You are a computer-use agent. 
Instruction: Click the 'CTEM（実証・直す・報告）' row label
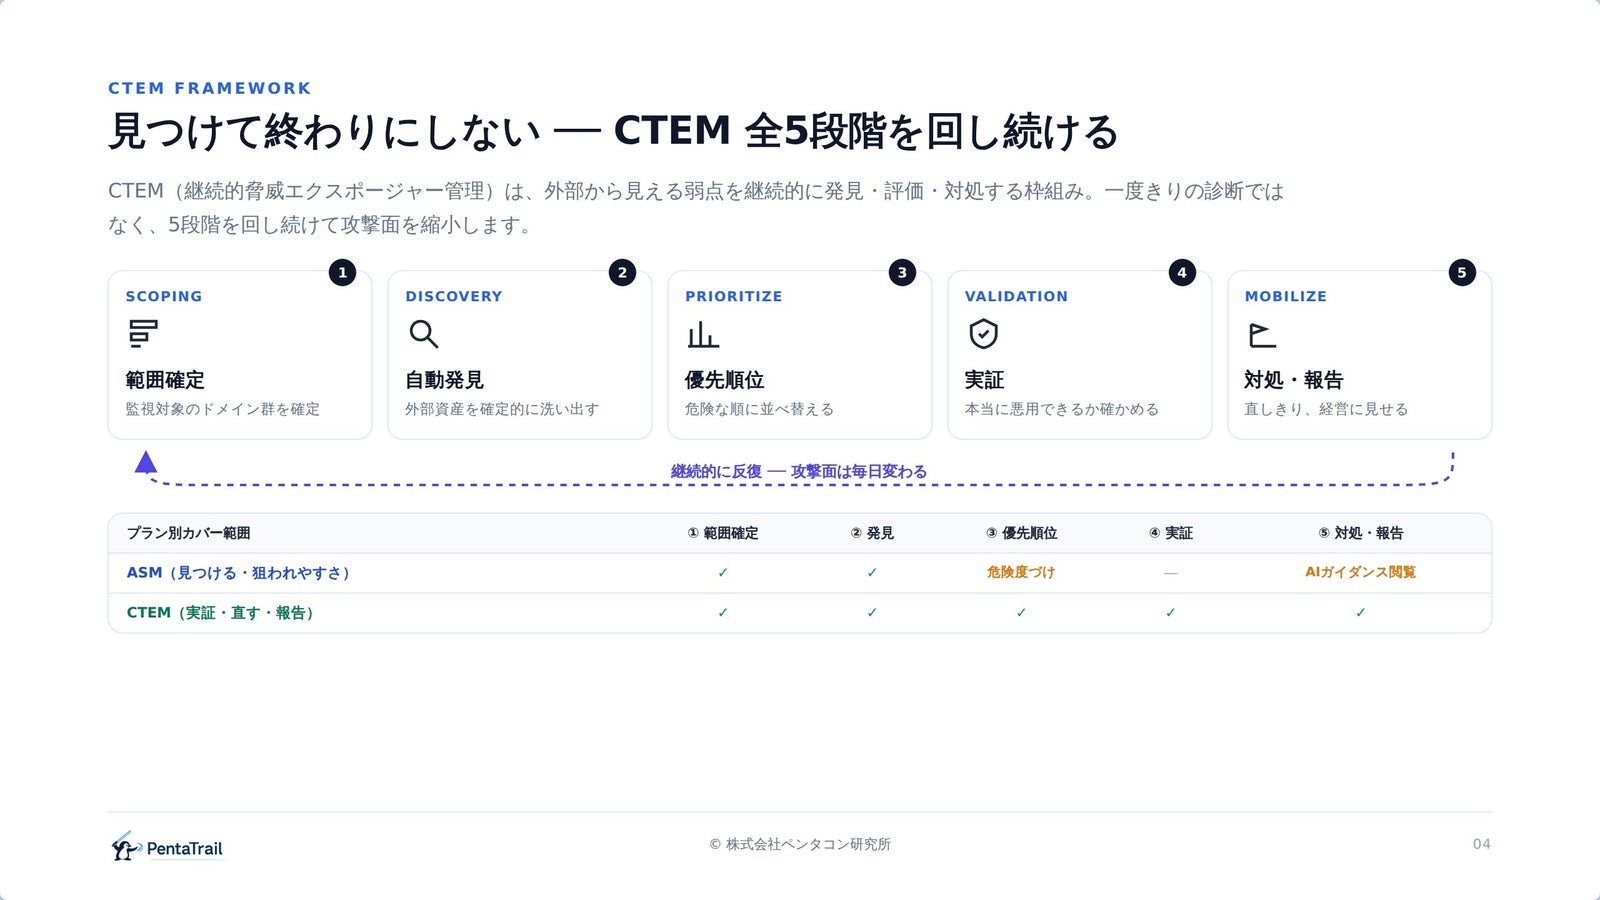coord(220,613)
